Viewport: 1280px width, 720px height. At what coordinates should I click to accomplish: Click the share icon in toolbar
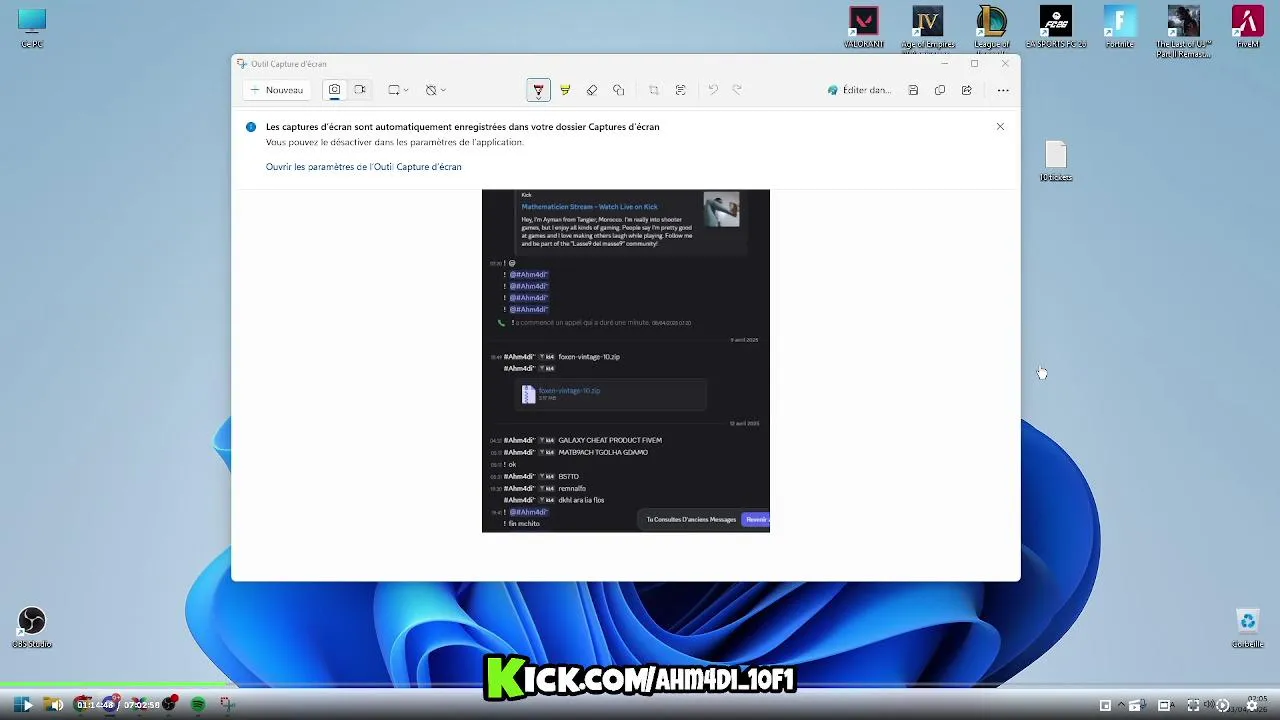967,90
